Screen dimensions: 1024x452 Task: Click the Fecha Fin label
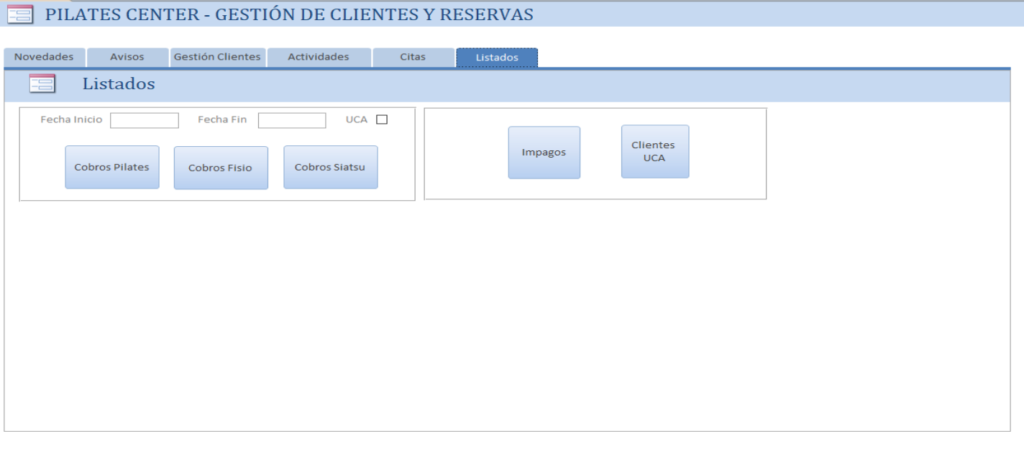(221, 120)
